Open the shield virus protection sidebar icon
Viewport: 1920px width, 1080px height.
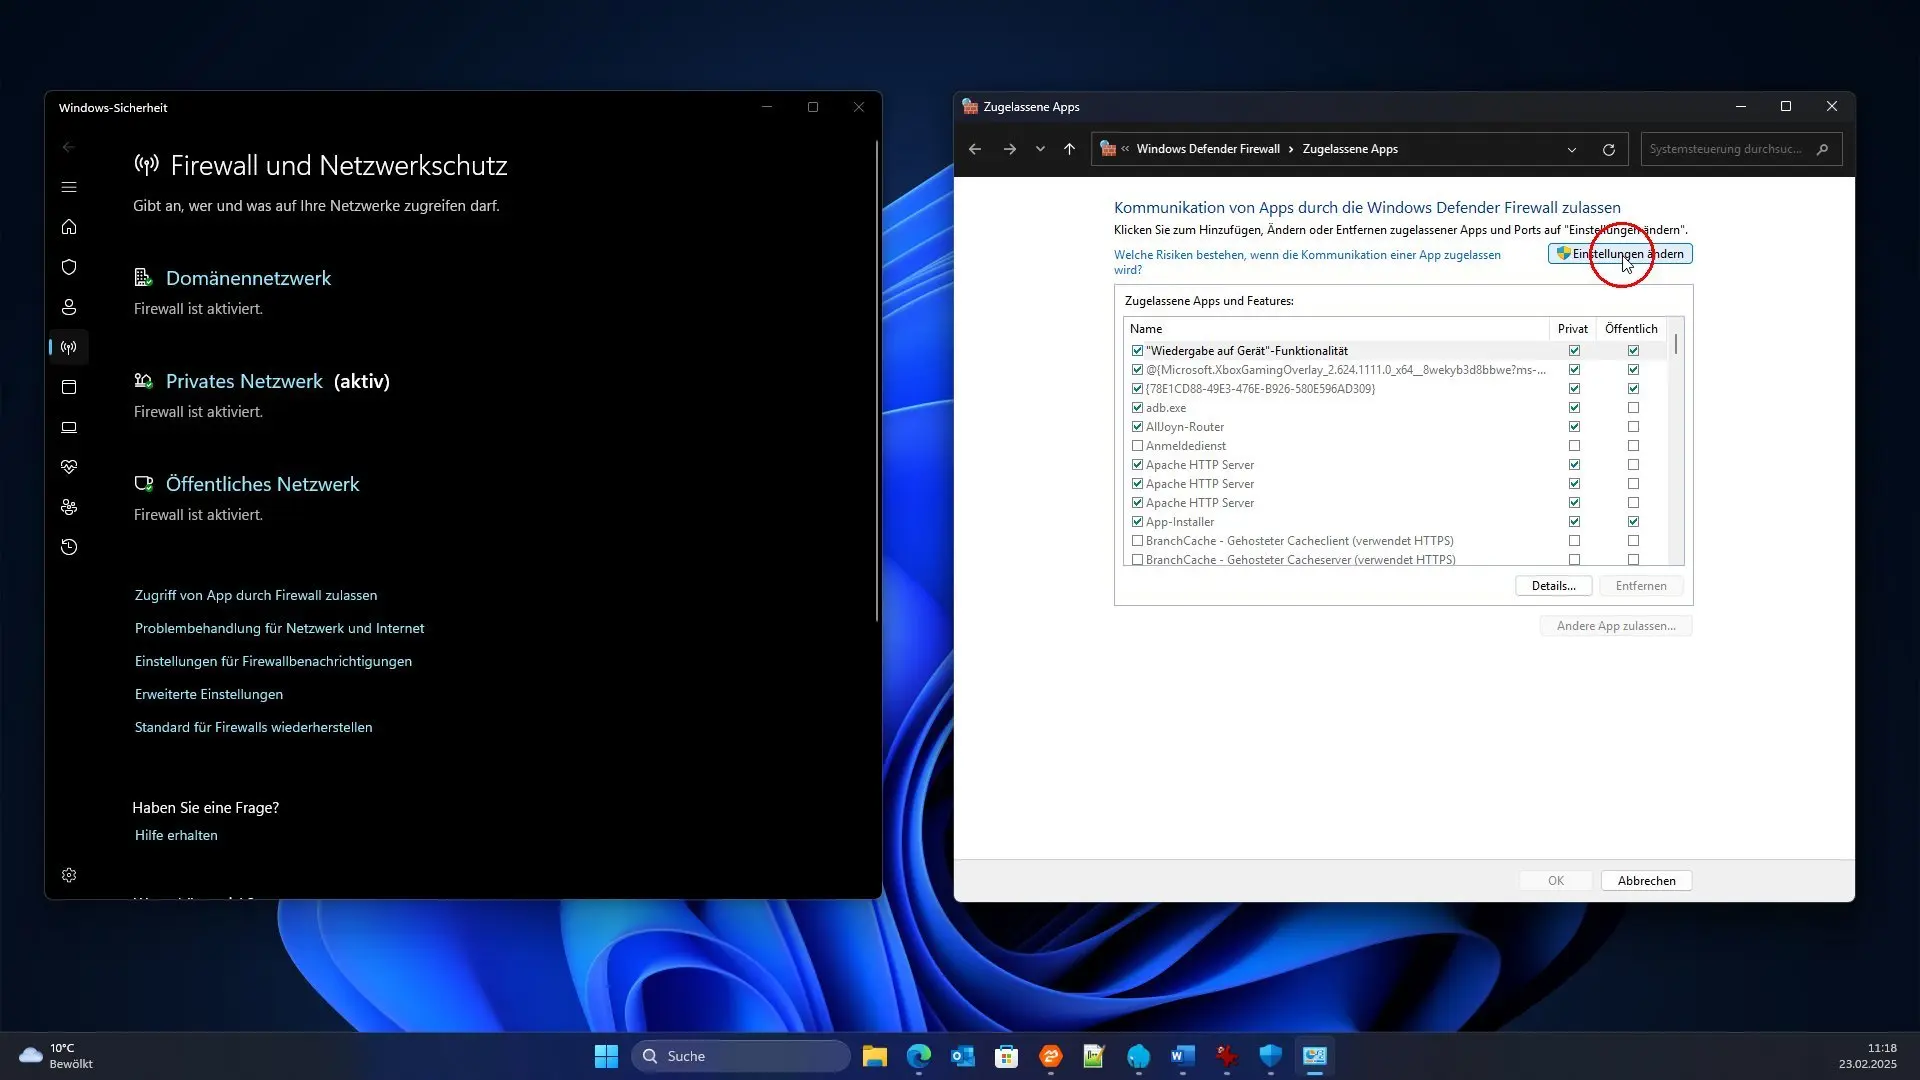click(69, 267)
